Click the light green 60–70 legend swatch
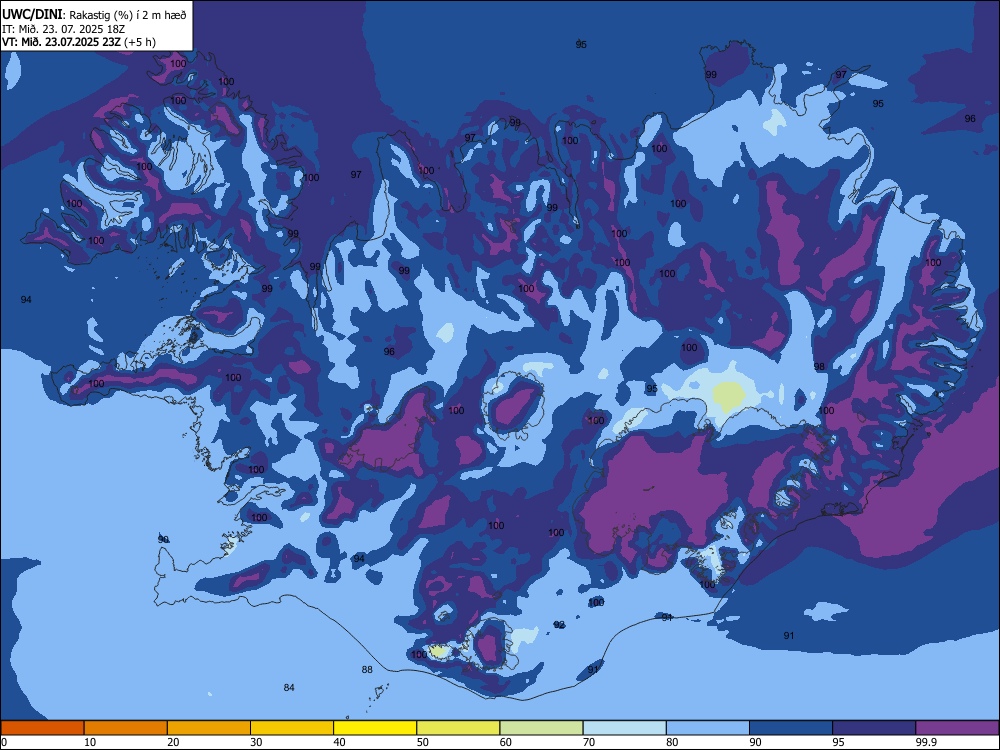Image resolution: width=1000 pixels, height=750 pixels. tap(541, 728)
